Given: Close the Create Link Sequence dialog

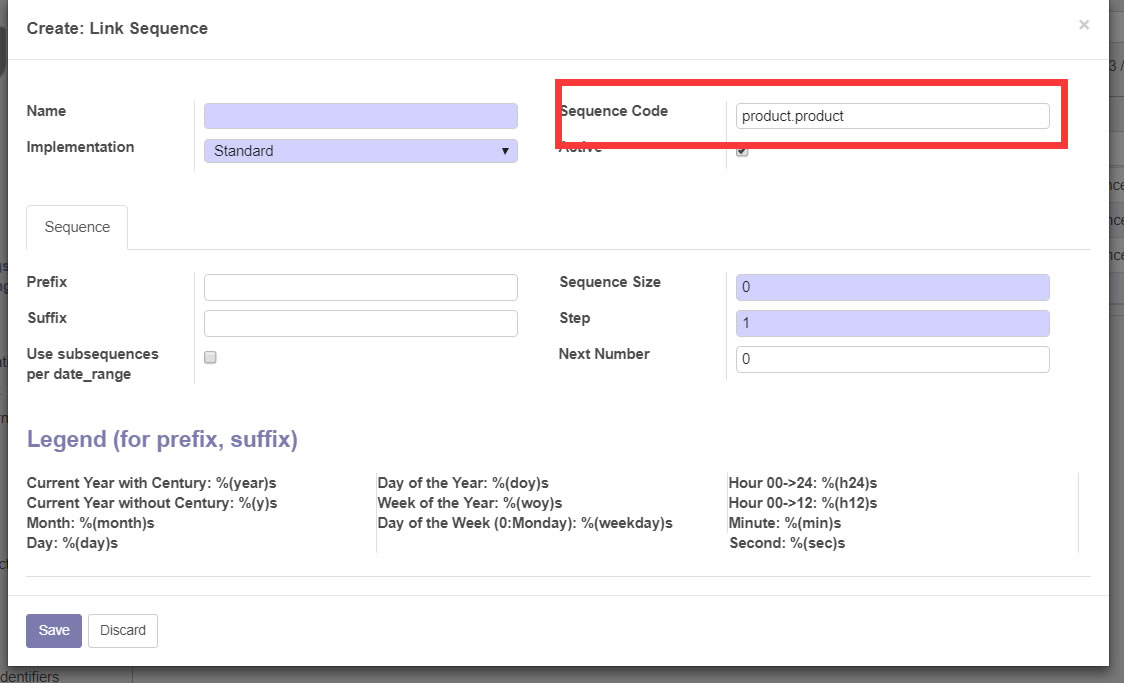Looking at the screenshot, I should [x=1083, y=26].
